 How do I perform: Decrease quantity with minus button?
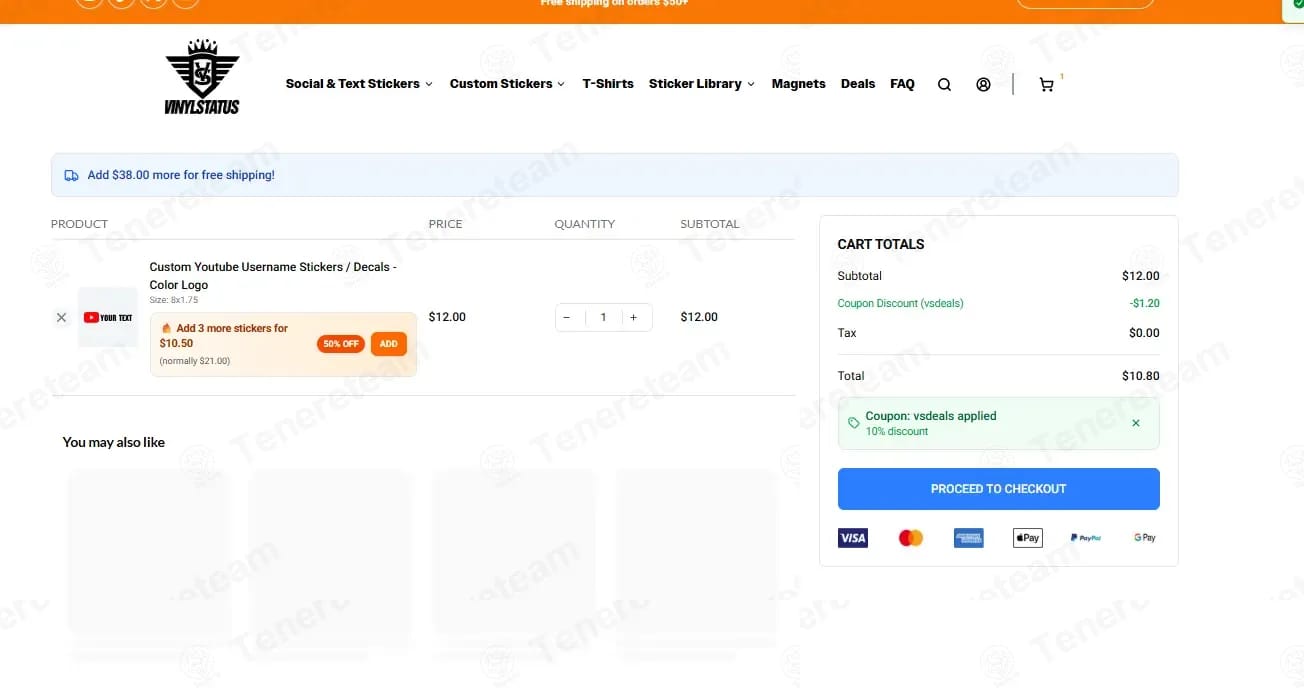[567, 317]
